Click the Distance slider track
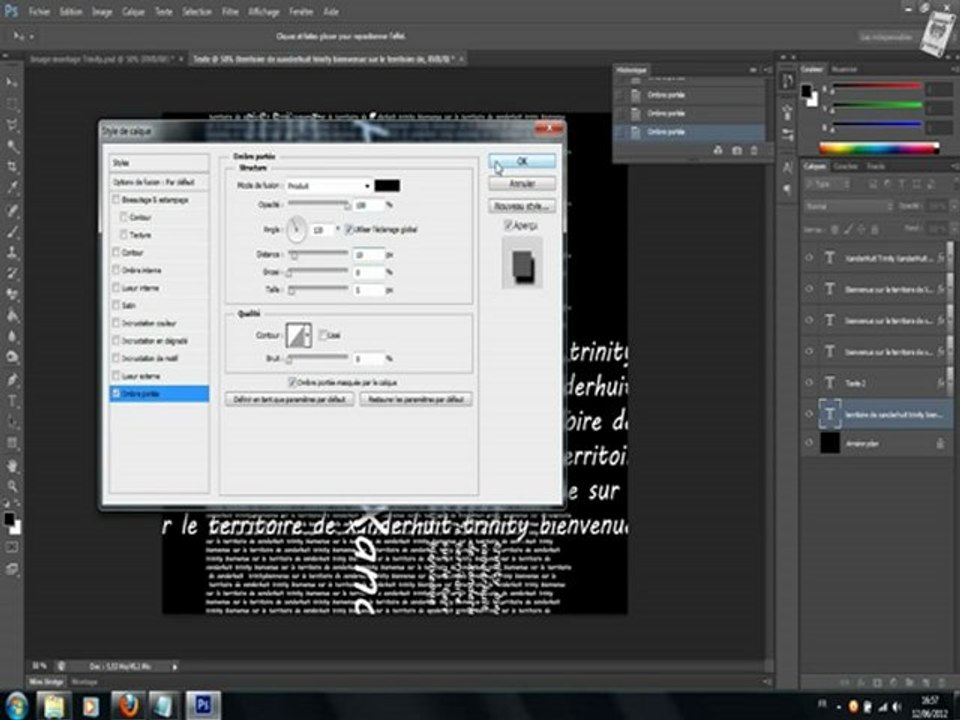This screenshot has width=960, height=720. [318, 253]
